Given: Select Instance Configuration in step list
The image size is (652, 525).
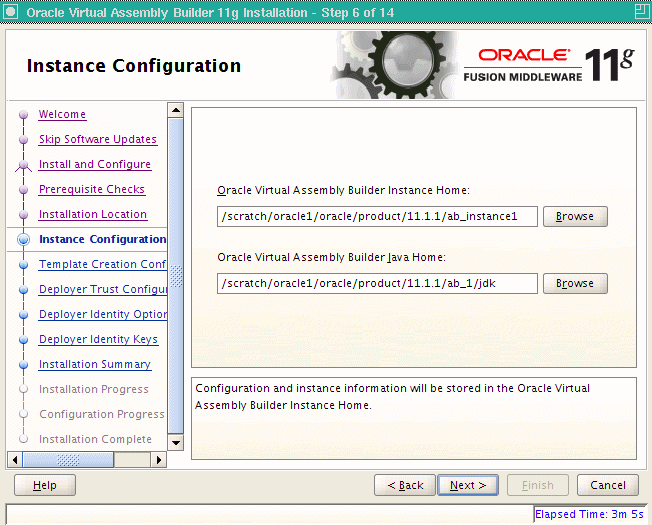Looking at the screenshot, I should [x=103, y=239].
